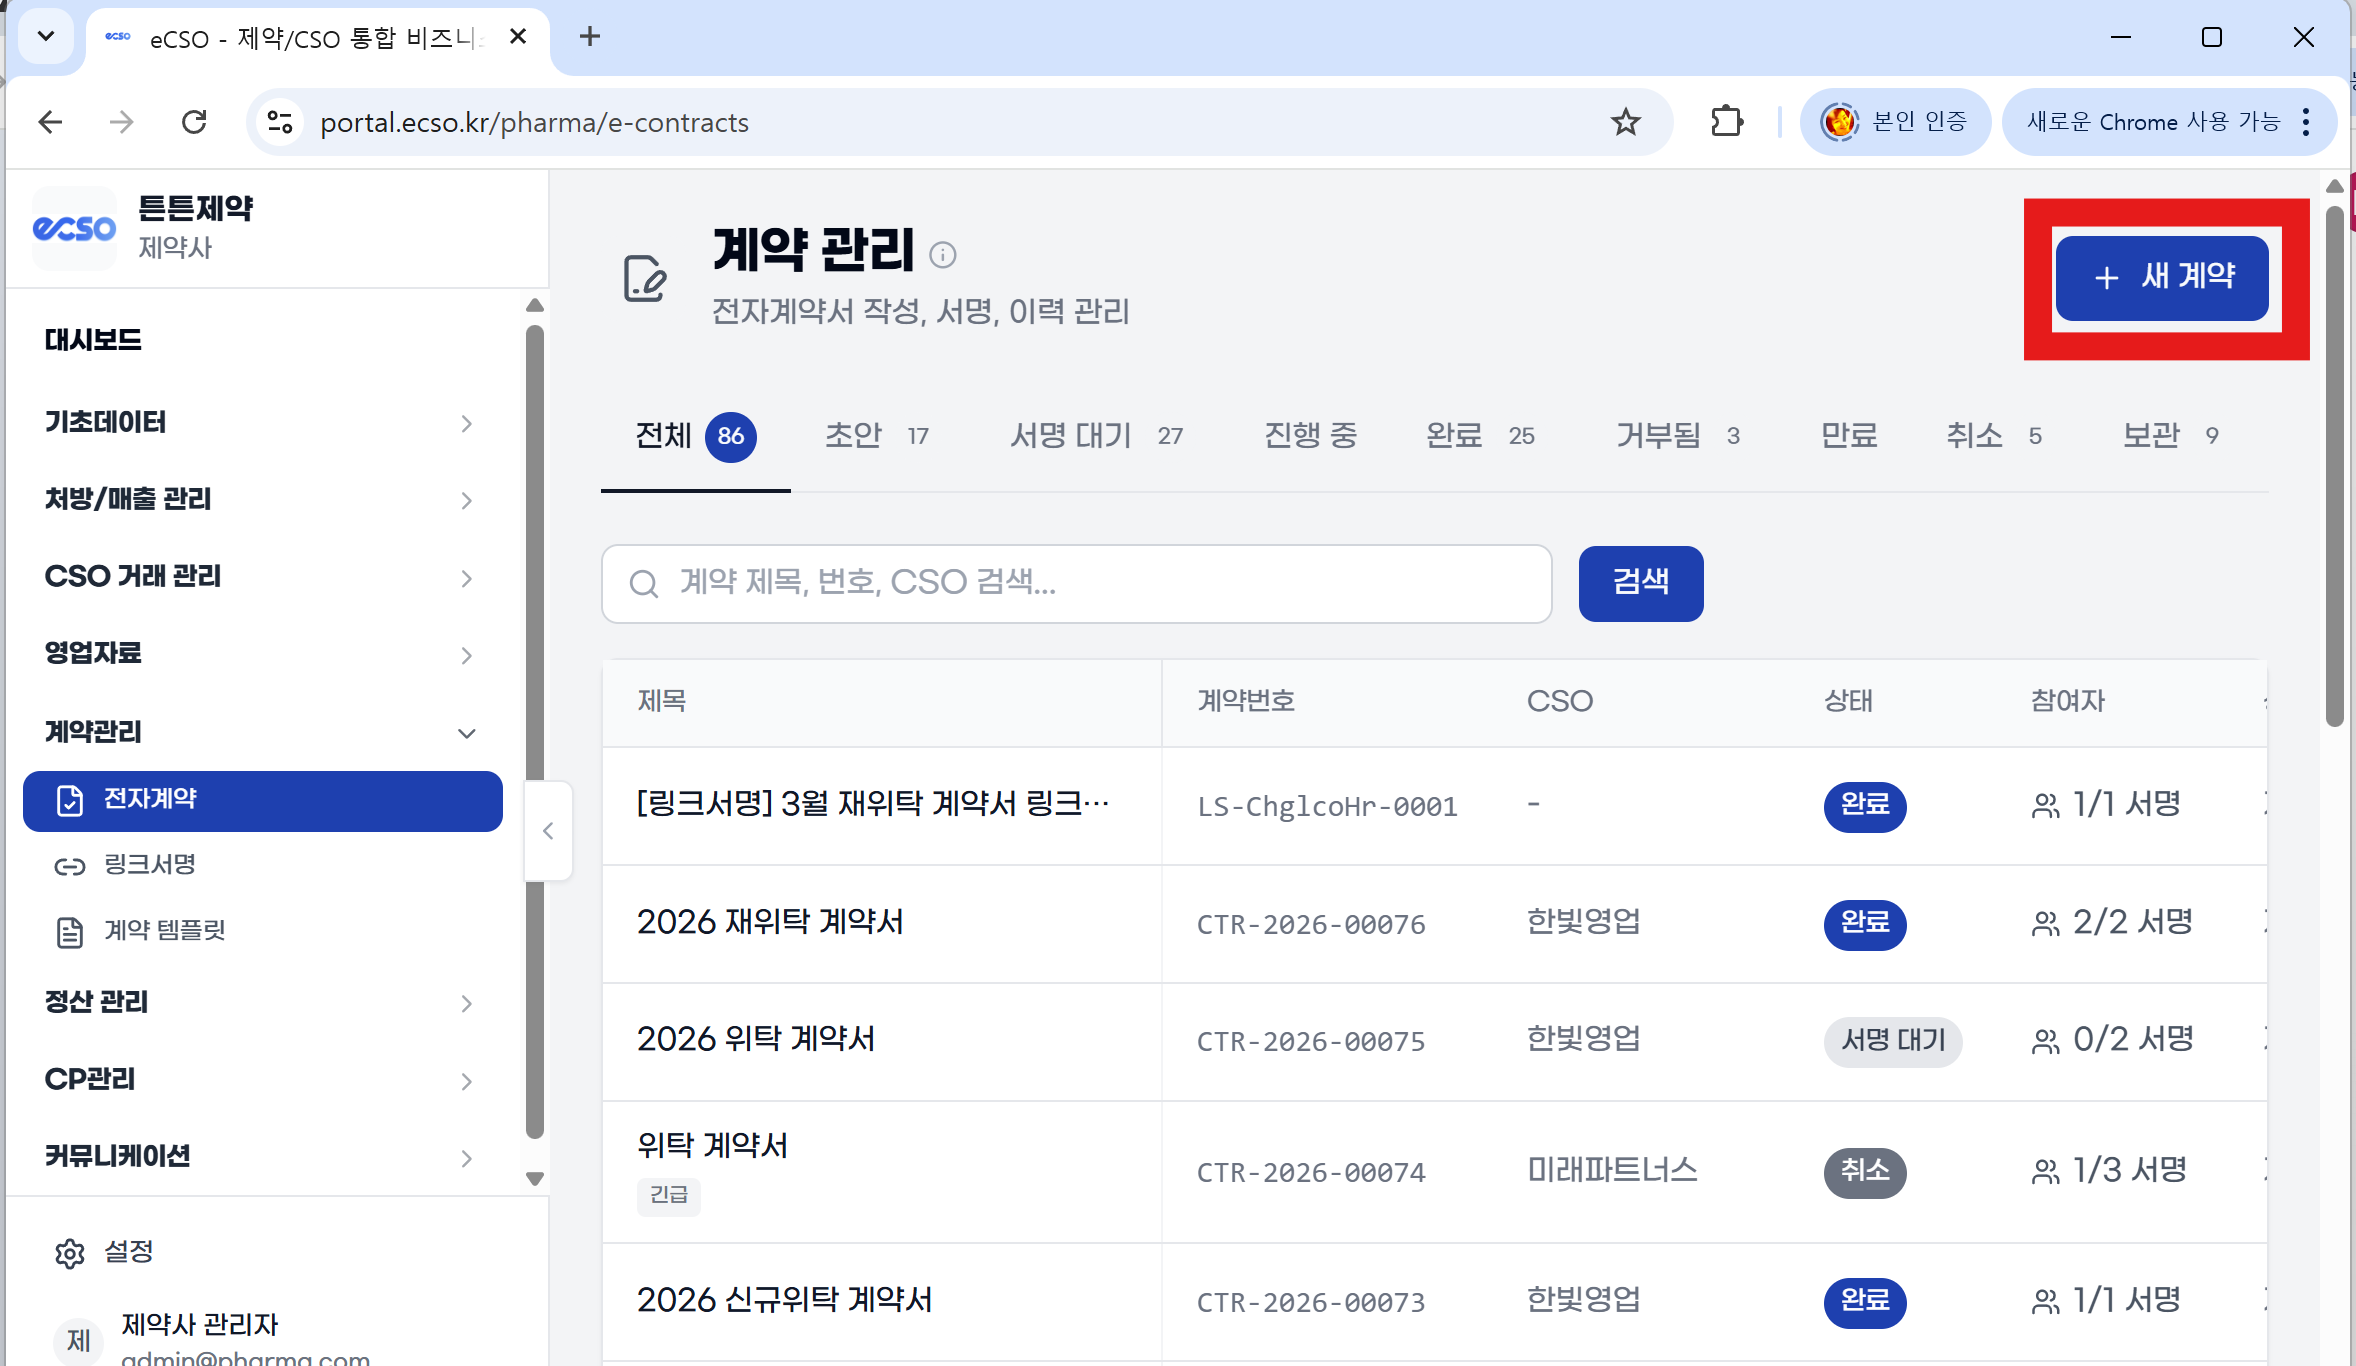Open the 설정 gear icon
Image resolution: width=2356 pixels, height=1366 pixels.
[x=69, y=1253]
